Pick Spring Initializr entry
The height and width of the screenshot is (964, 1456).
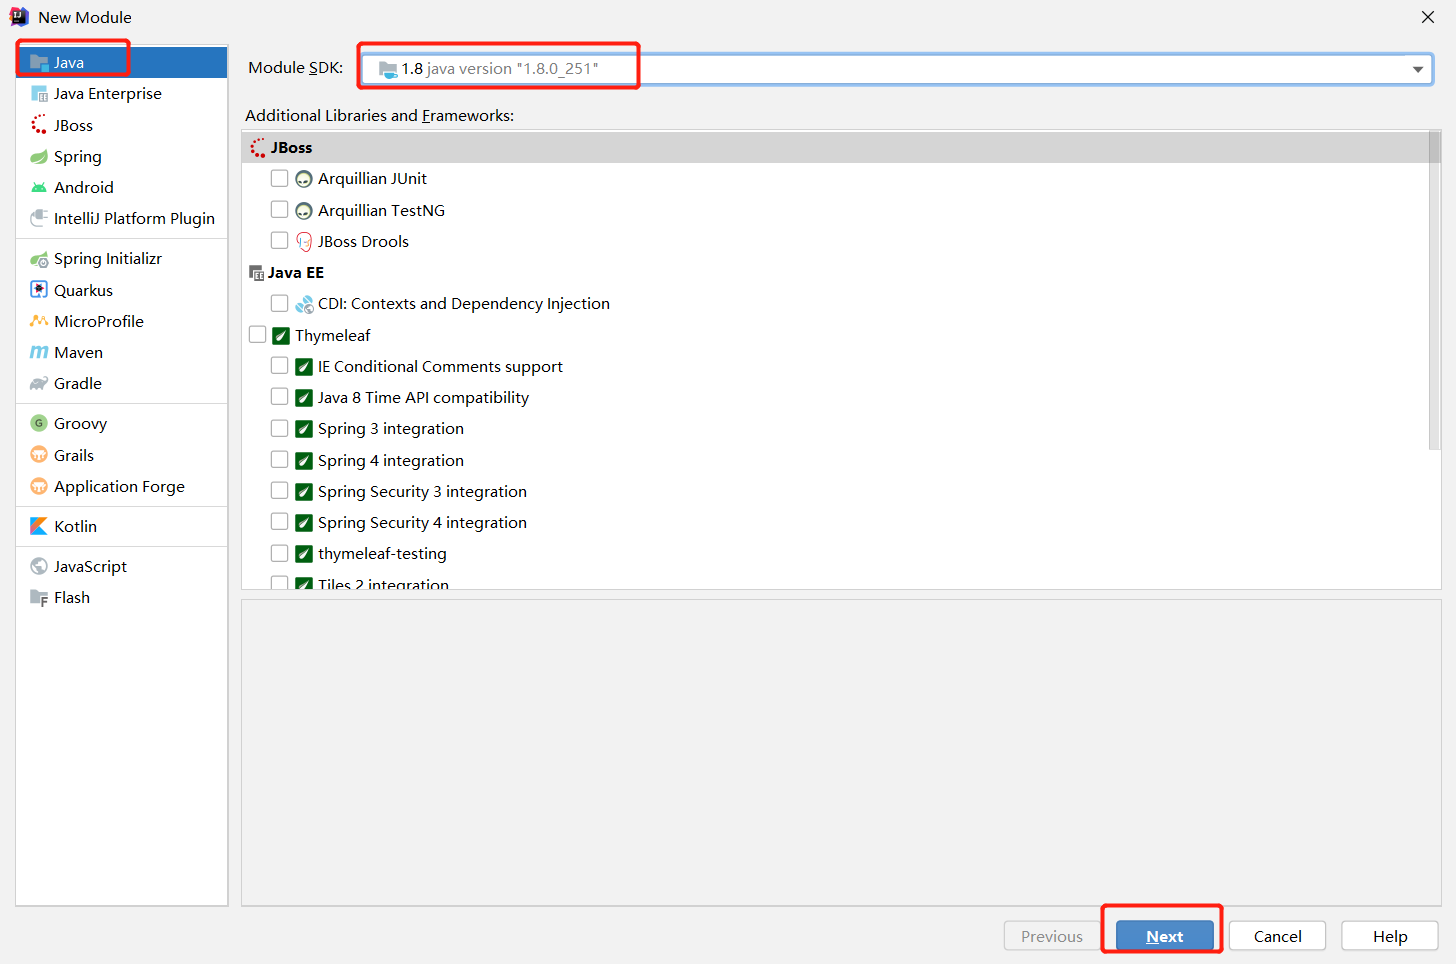tap(122, 259)
